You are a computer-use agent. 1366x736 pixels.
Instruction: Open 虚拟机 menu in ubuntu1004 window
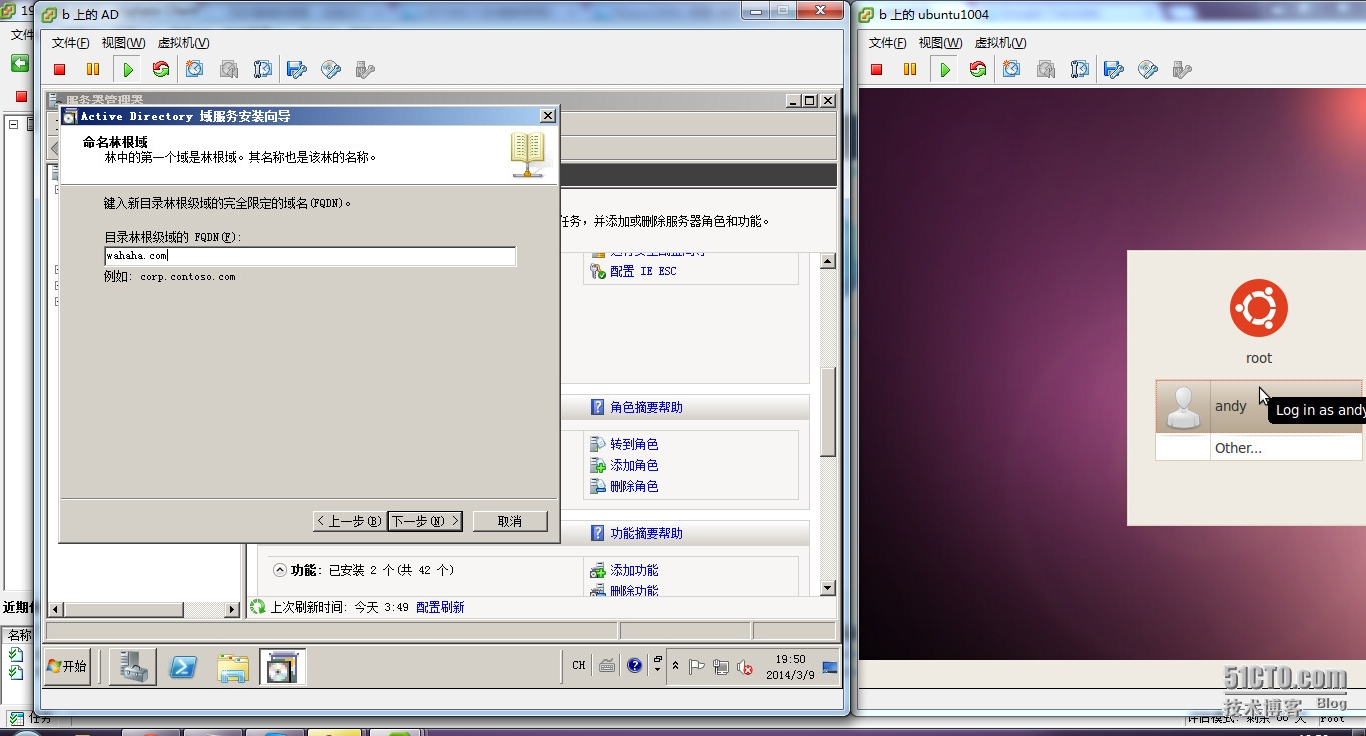tap(1001, 43)
